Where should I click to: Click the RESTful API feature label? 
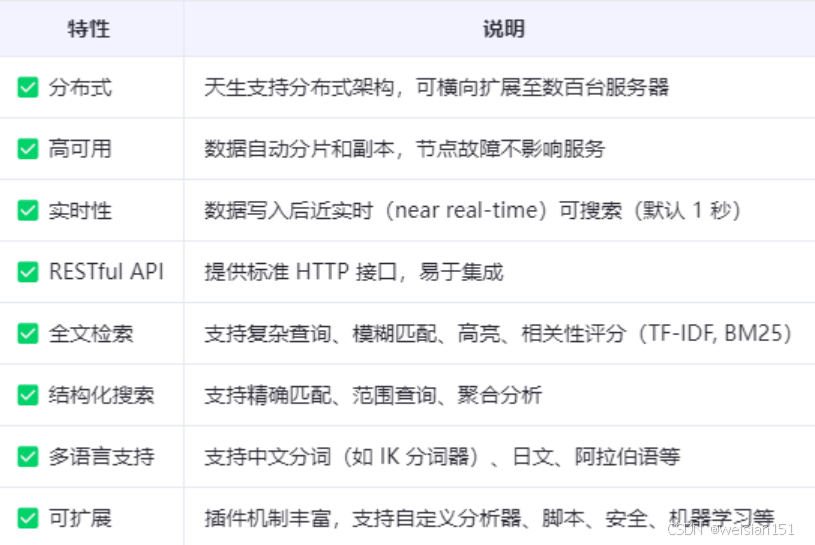pos(106,272)
